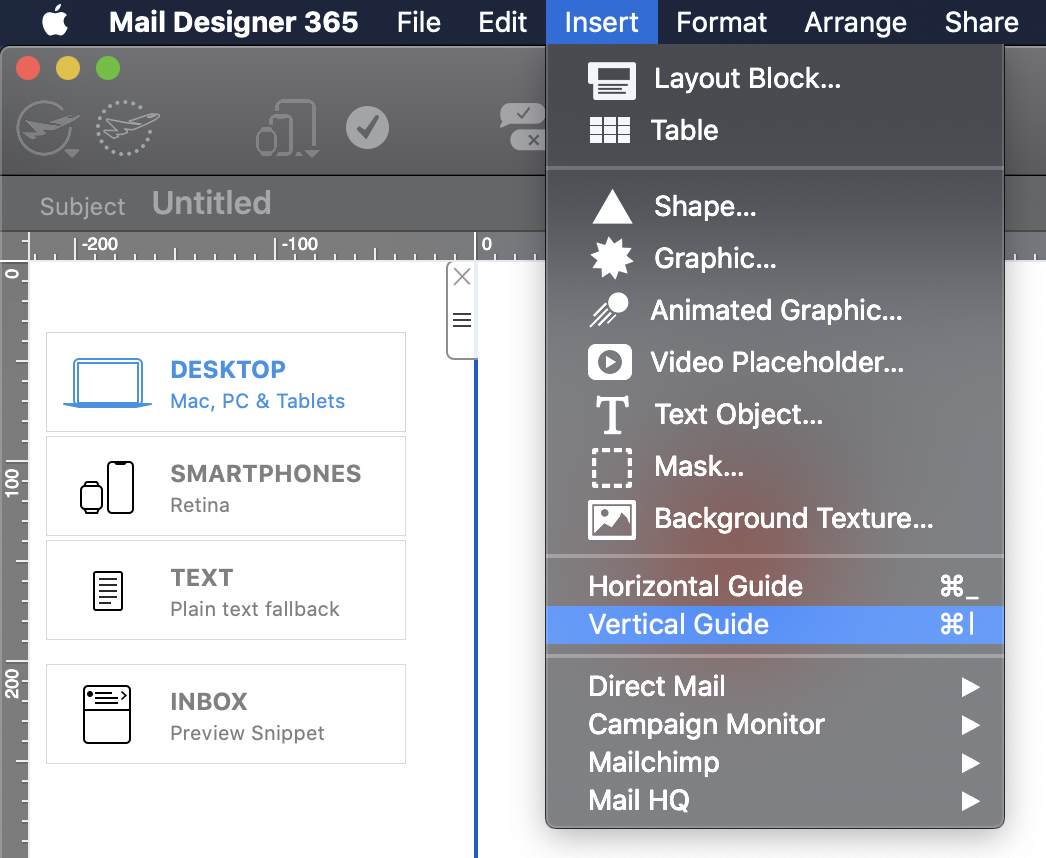Insert a Horizontal Guide
1046x858 pixels.
click(x=774, y=586)
